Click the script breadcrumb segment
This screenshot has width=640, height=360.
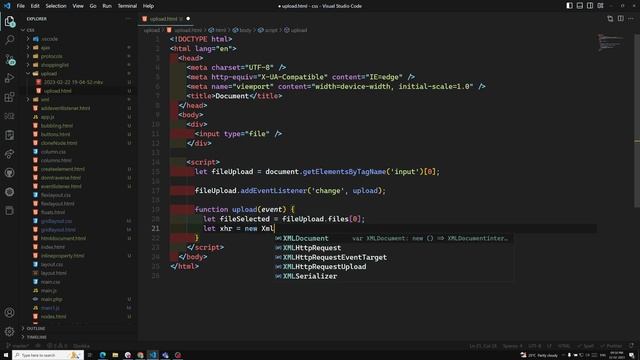coord(268,30)
